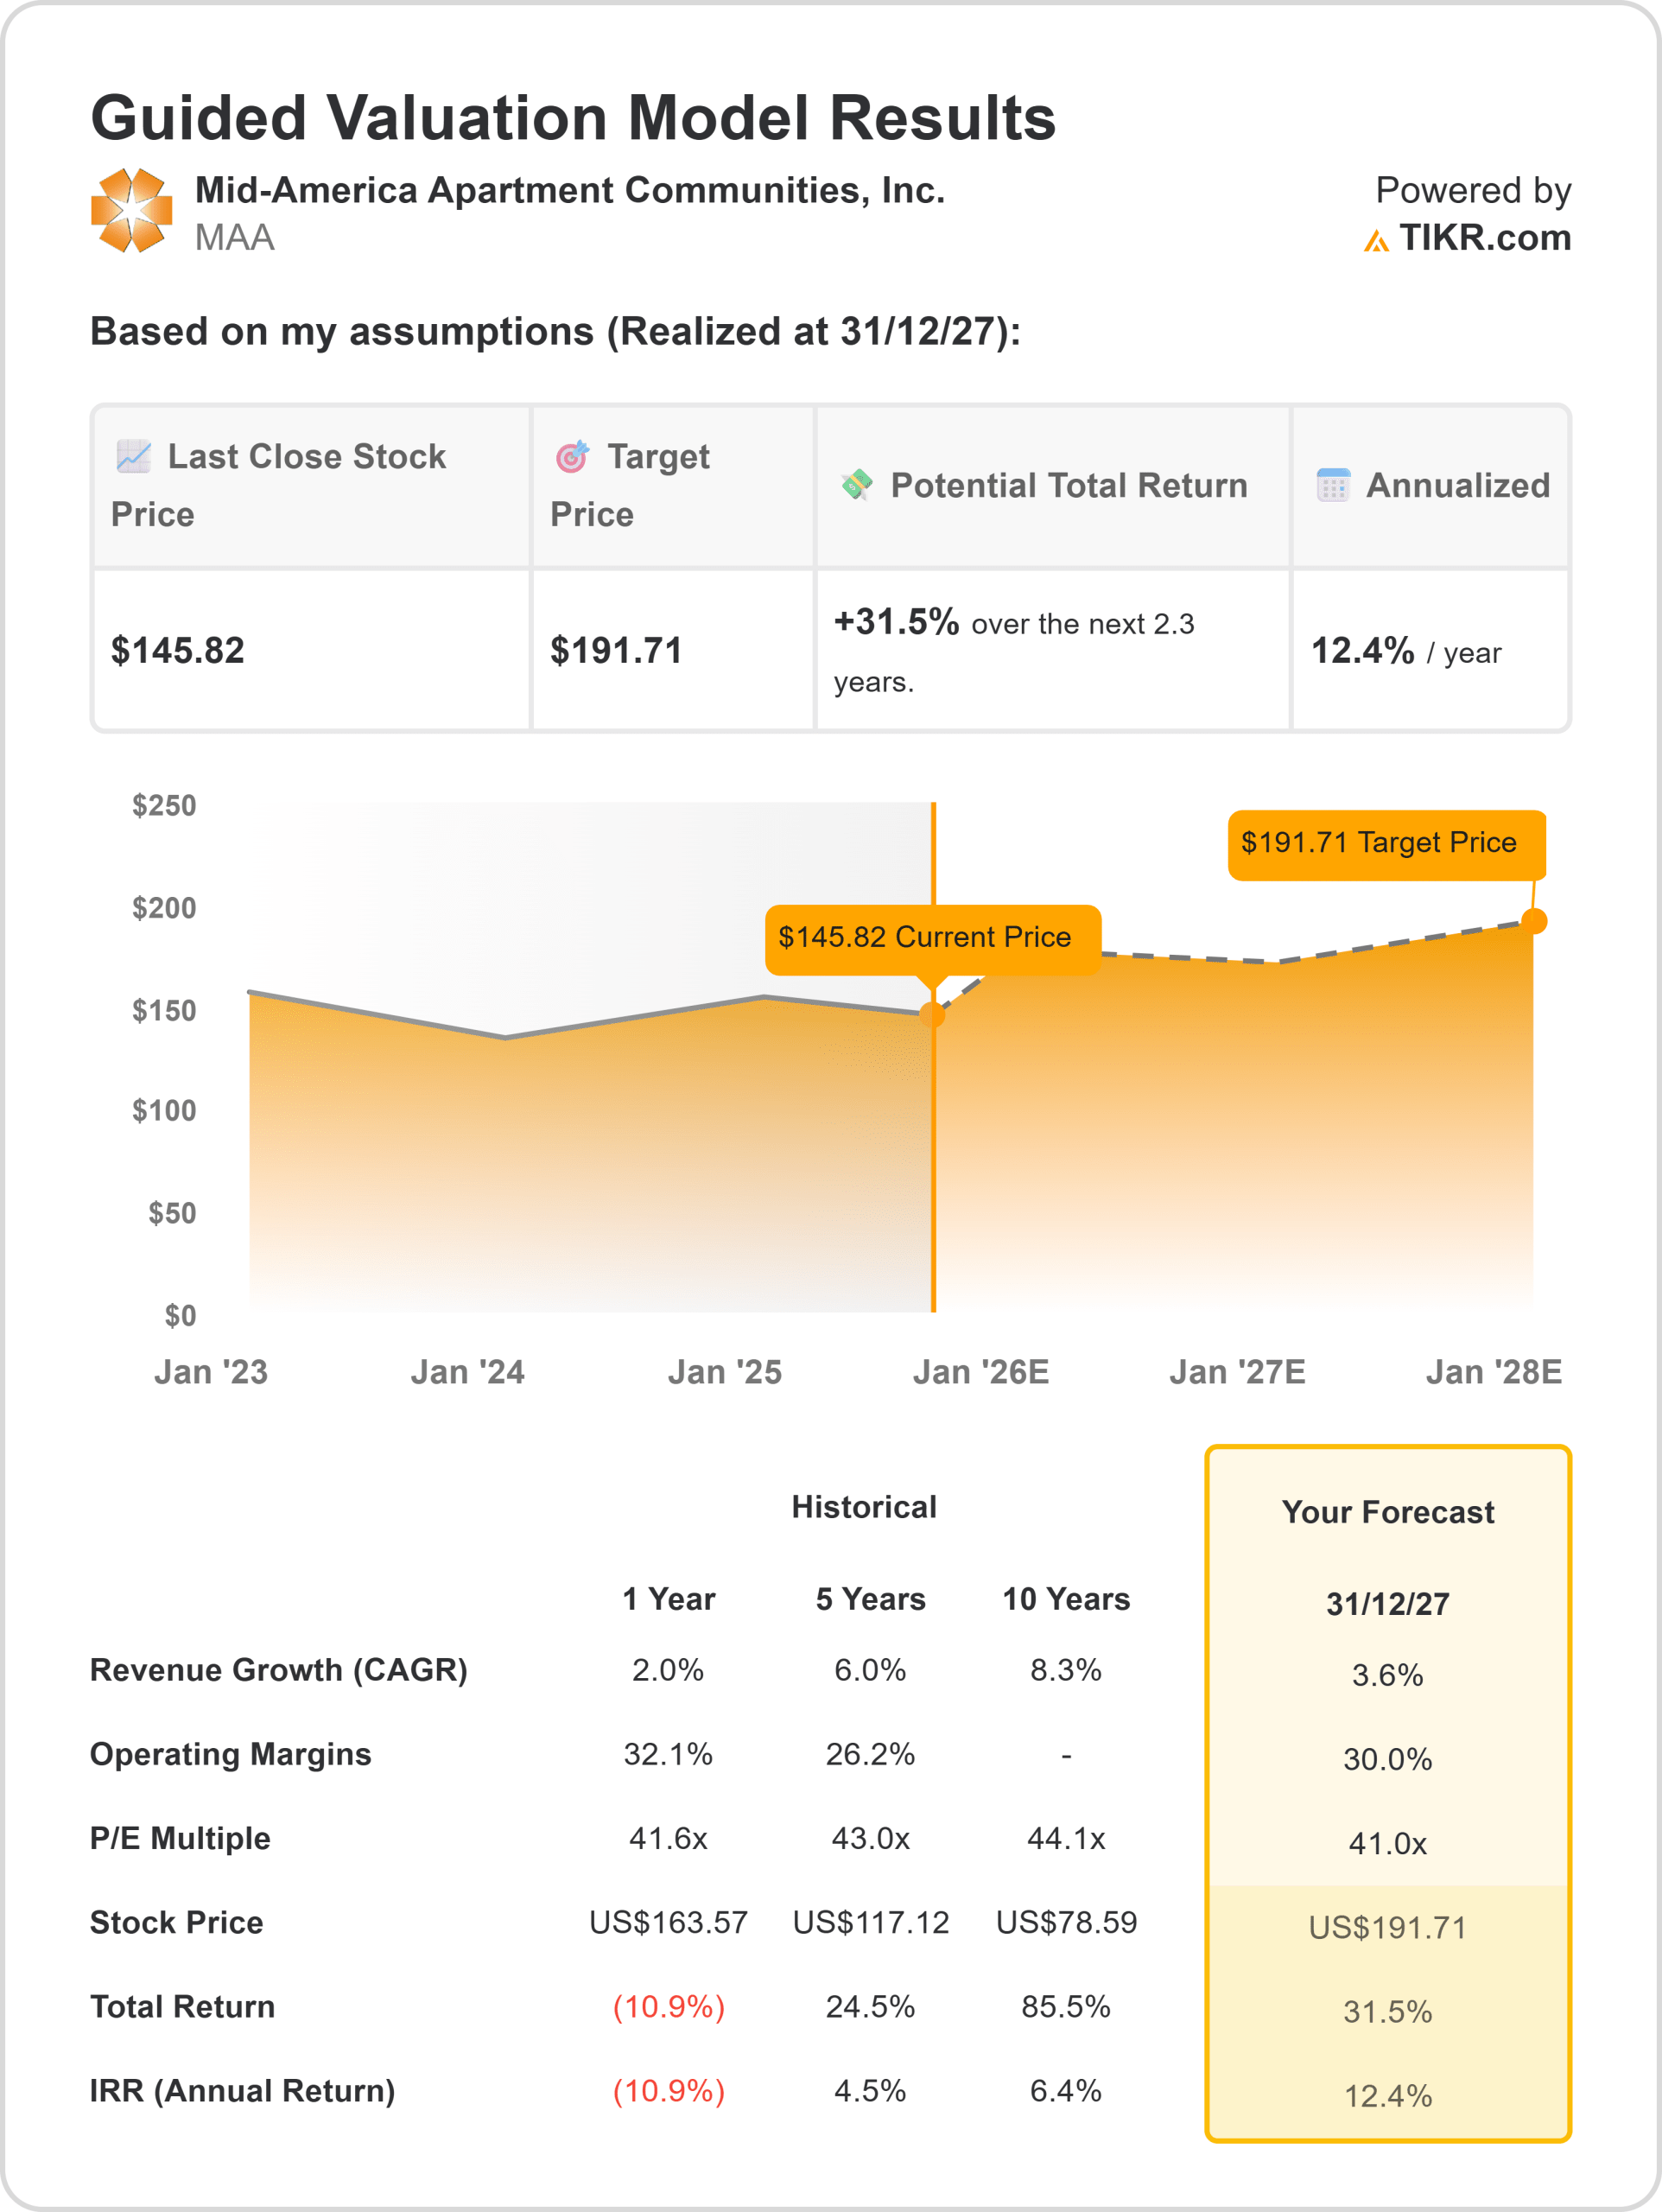Click the target price endpoint dot

[x=1533, y=921]
